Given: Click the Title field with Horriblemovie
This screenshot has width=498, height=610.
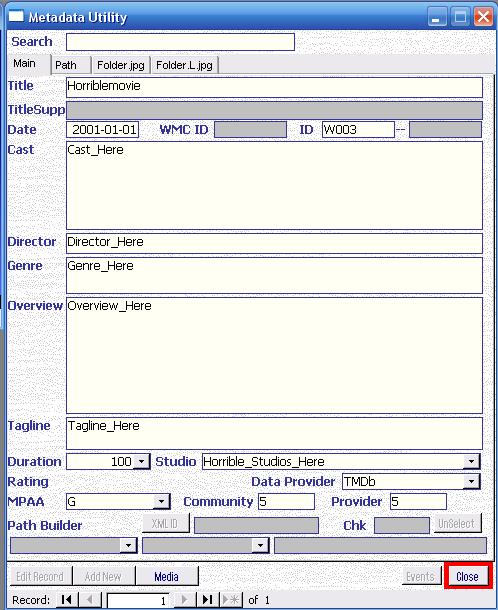Looking at the screenshot, I should (x=274, y=87).
